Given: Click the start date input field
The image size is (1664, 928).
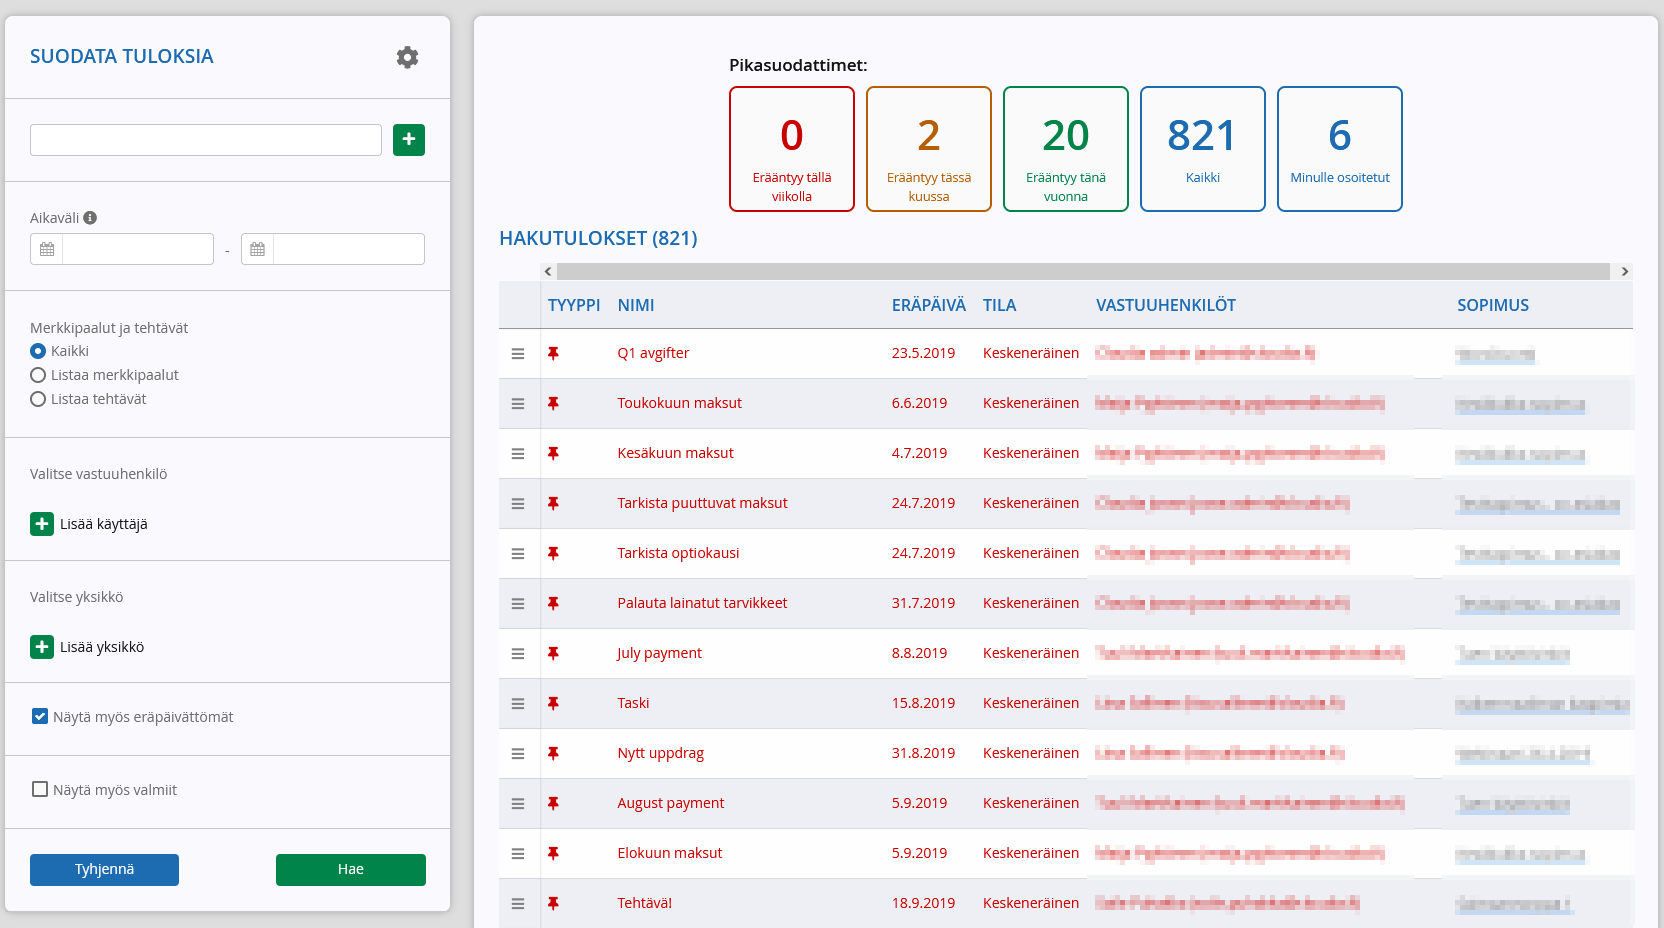Looking at the screenshot, I should [x=138, y=249].
